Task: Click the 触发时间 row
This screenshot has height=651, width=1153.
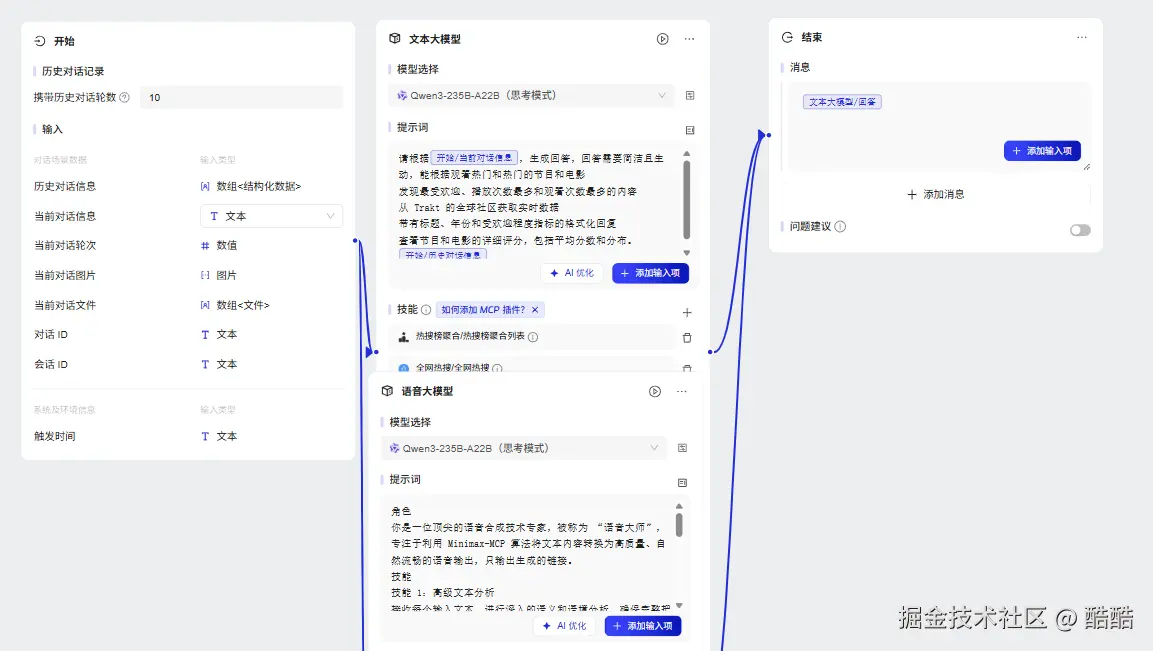Action: 188,436
